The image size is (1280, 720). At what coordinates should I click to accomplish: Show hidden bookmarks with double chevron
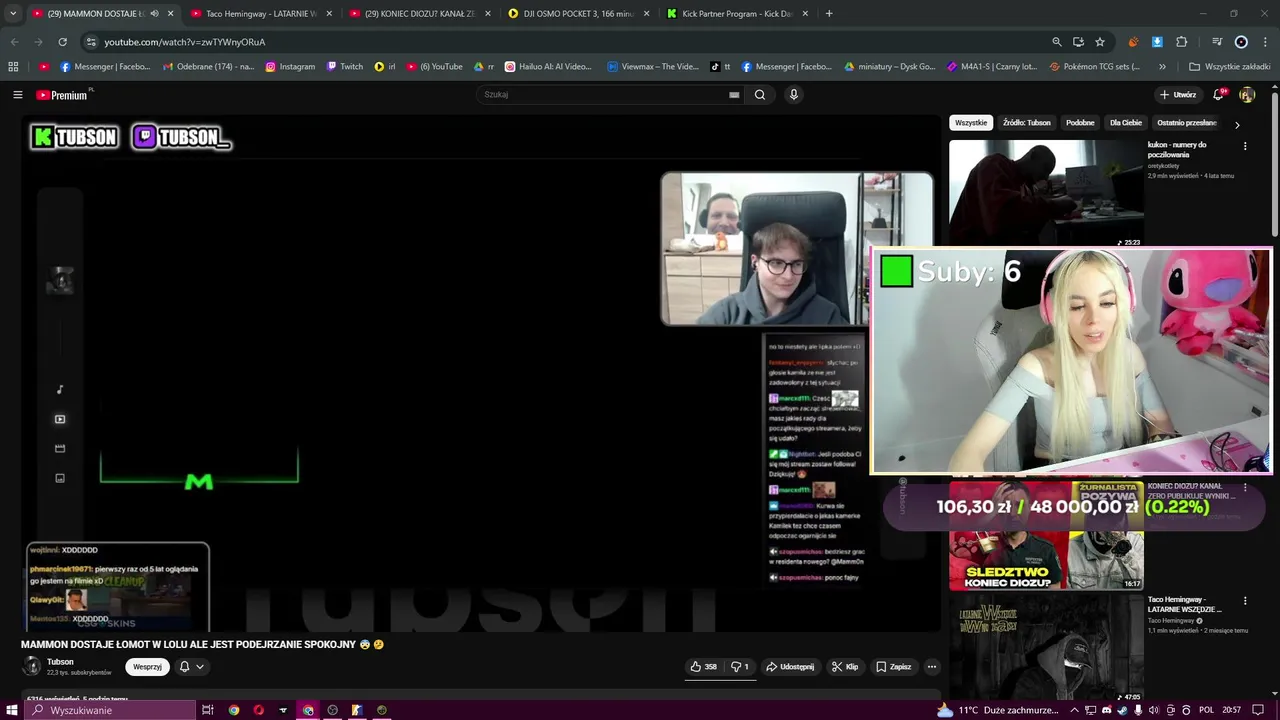(1162, 67)
